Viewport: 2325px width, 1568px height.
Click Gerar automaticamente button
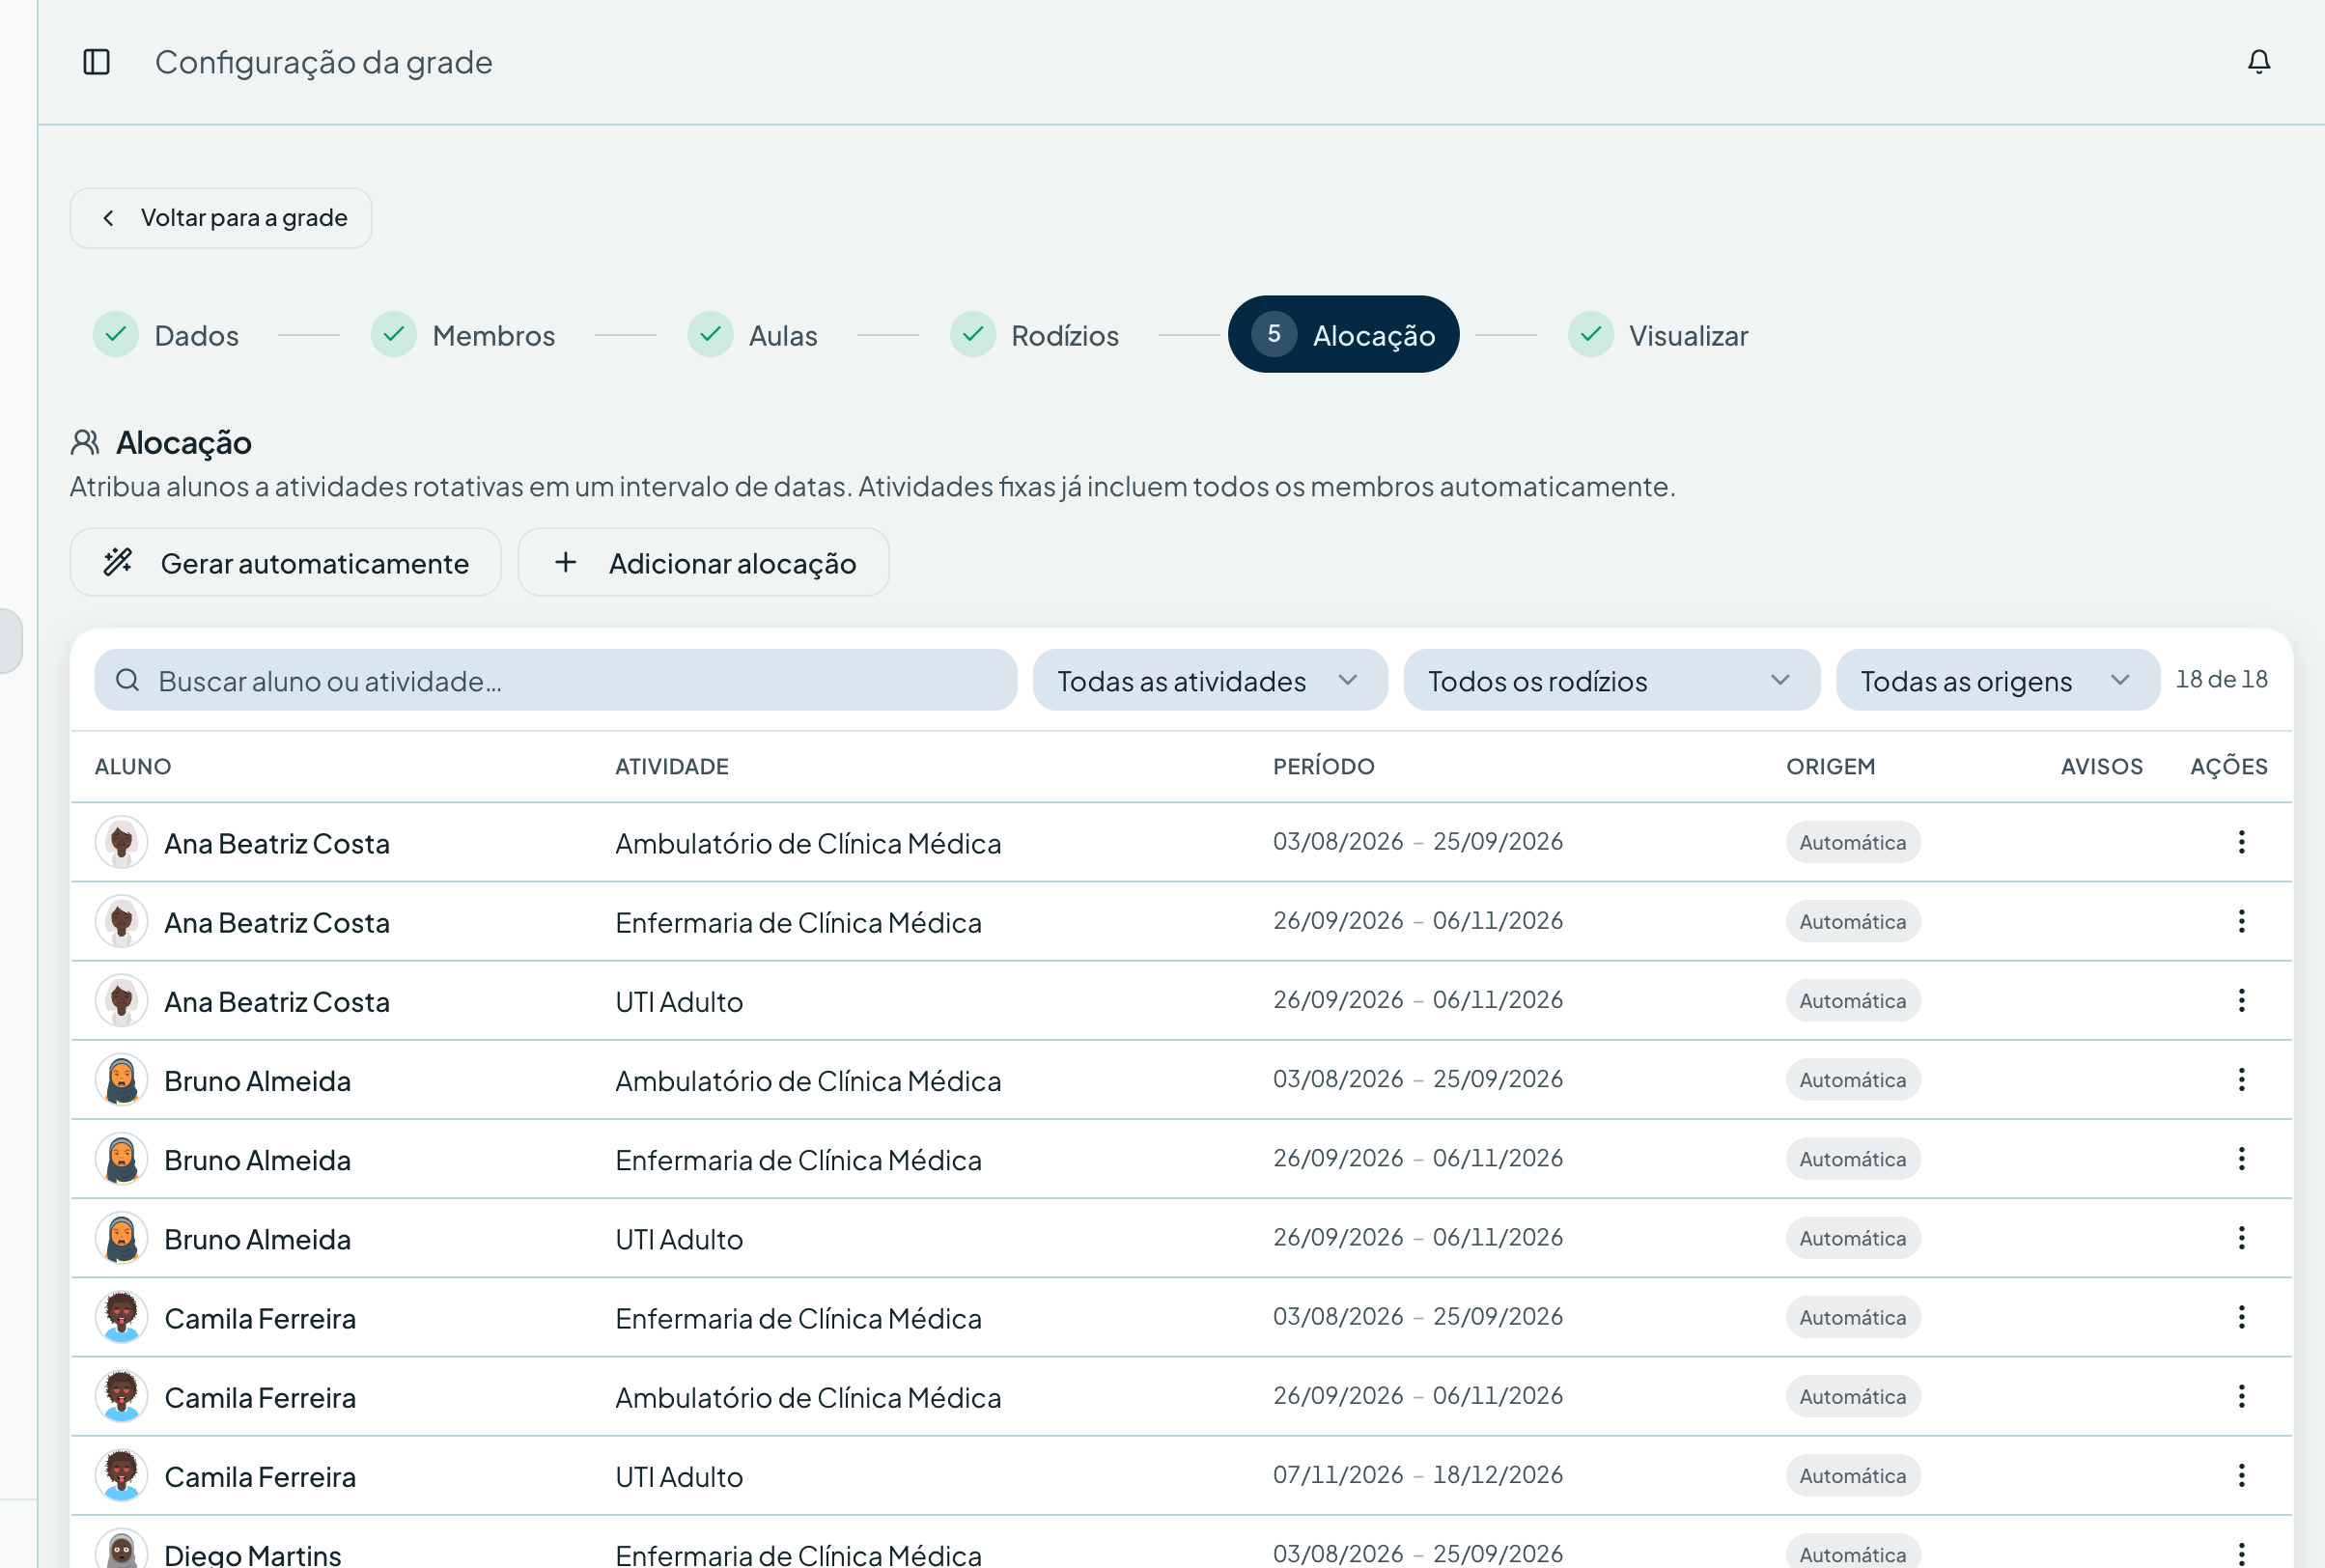(x=285, y=562)
